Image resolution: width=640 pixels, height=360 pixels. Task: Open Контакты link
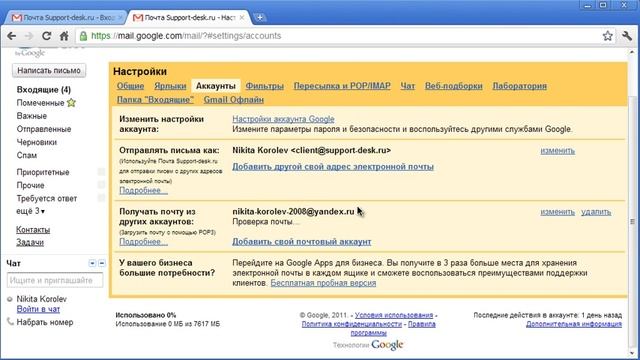tap(33, 230)
